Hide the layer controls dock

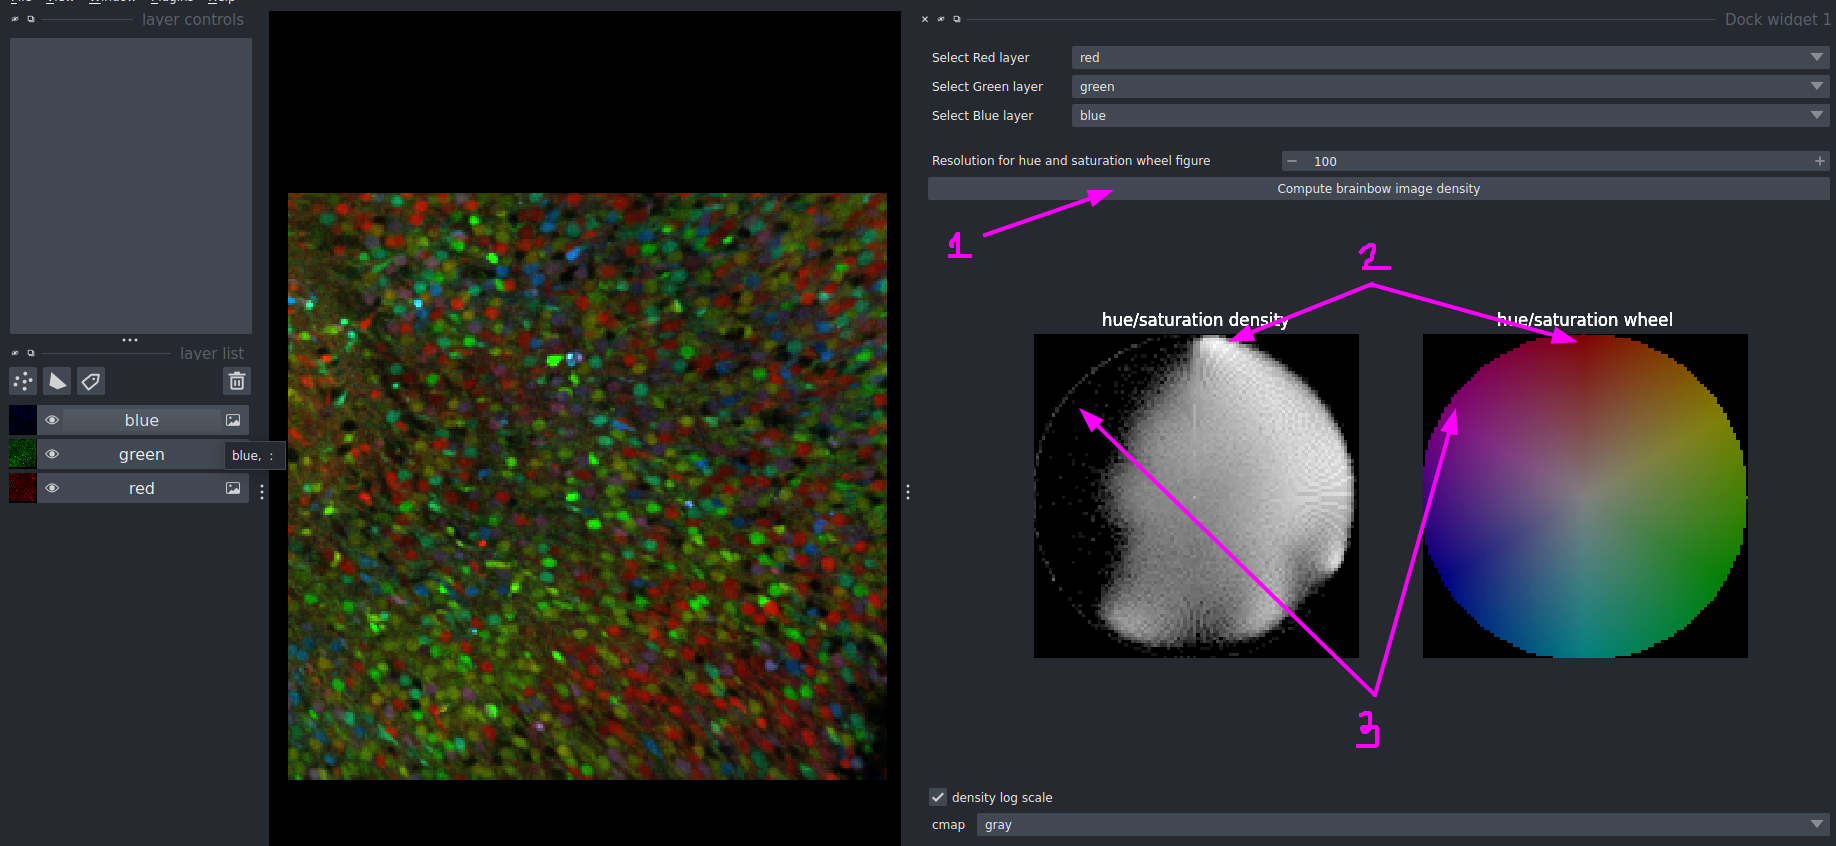coord(15,19)
